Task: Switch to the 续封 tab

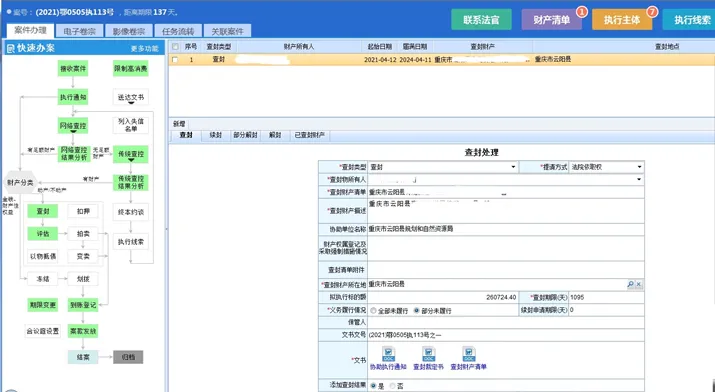Action: click(216, 135)
